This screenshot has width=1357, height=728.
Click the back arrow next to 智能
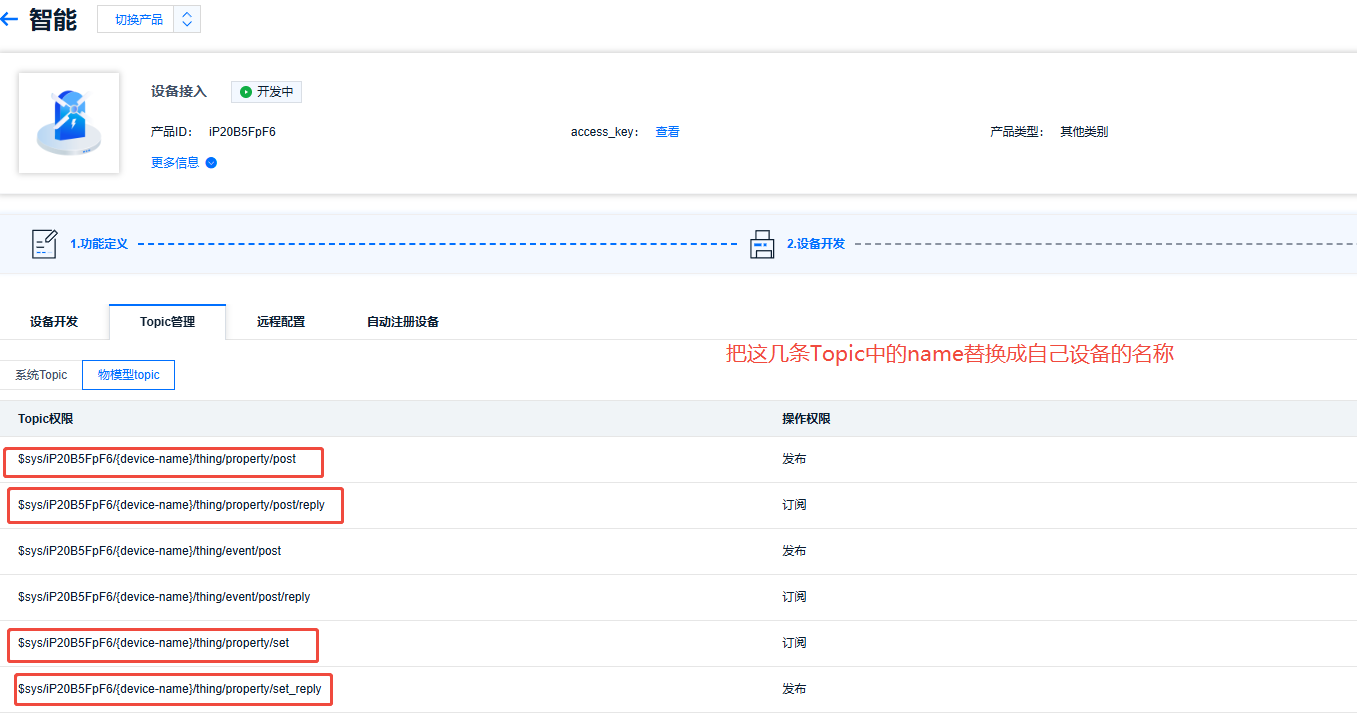(9, 19)
